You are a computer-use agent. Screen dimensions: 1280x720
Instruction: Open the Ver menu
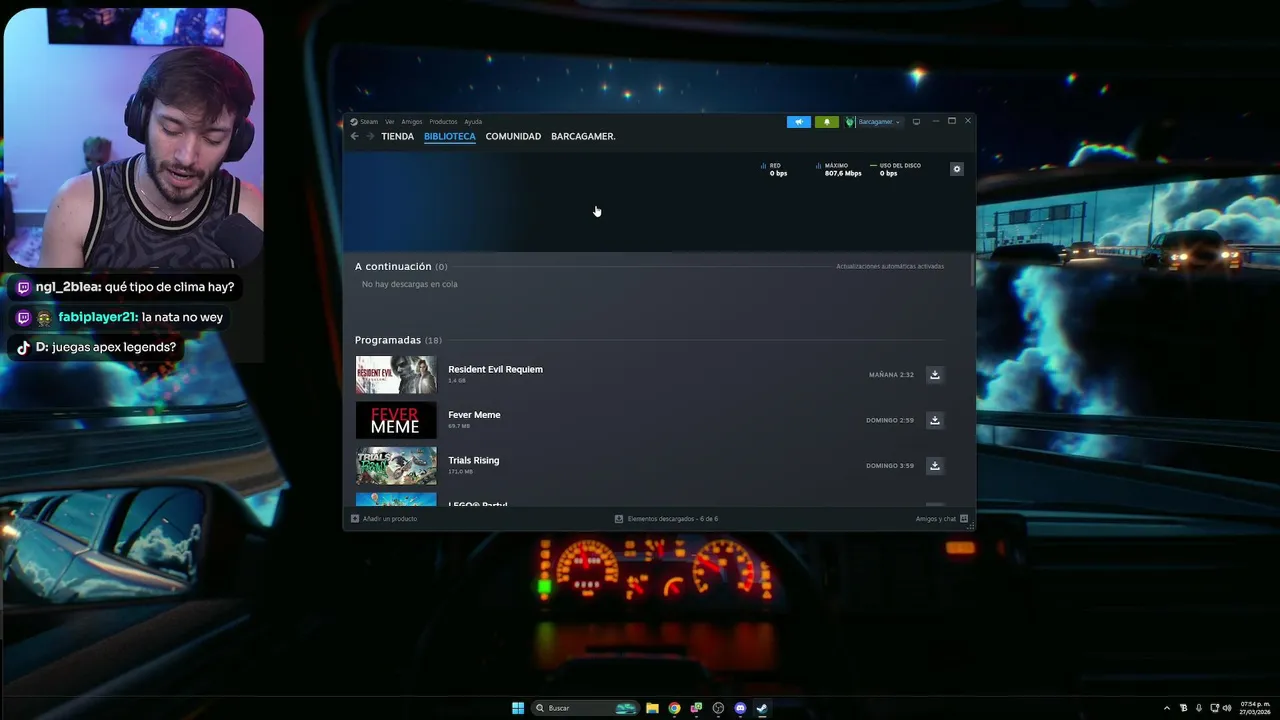coord(390,122)
